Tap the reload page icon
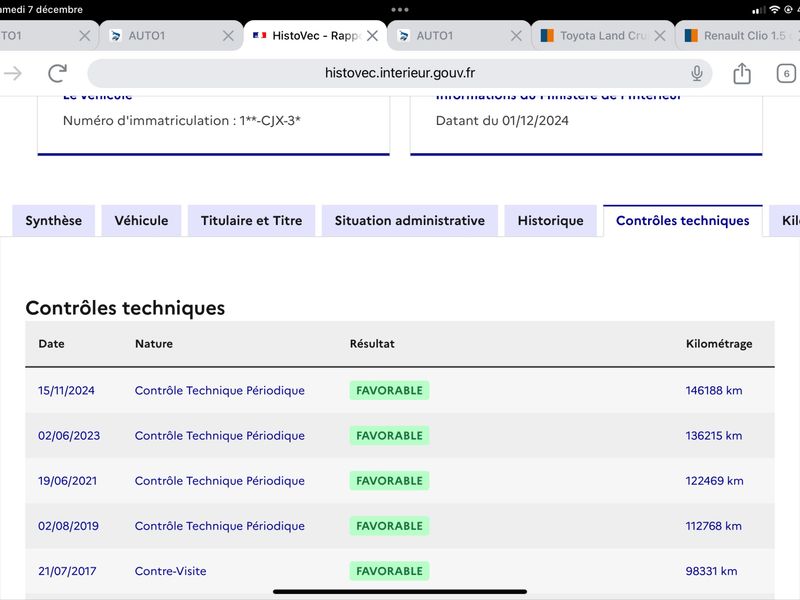 (58, 73)
